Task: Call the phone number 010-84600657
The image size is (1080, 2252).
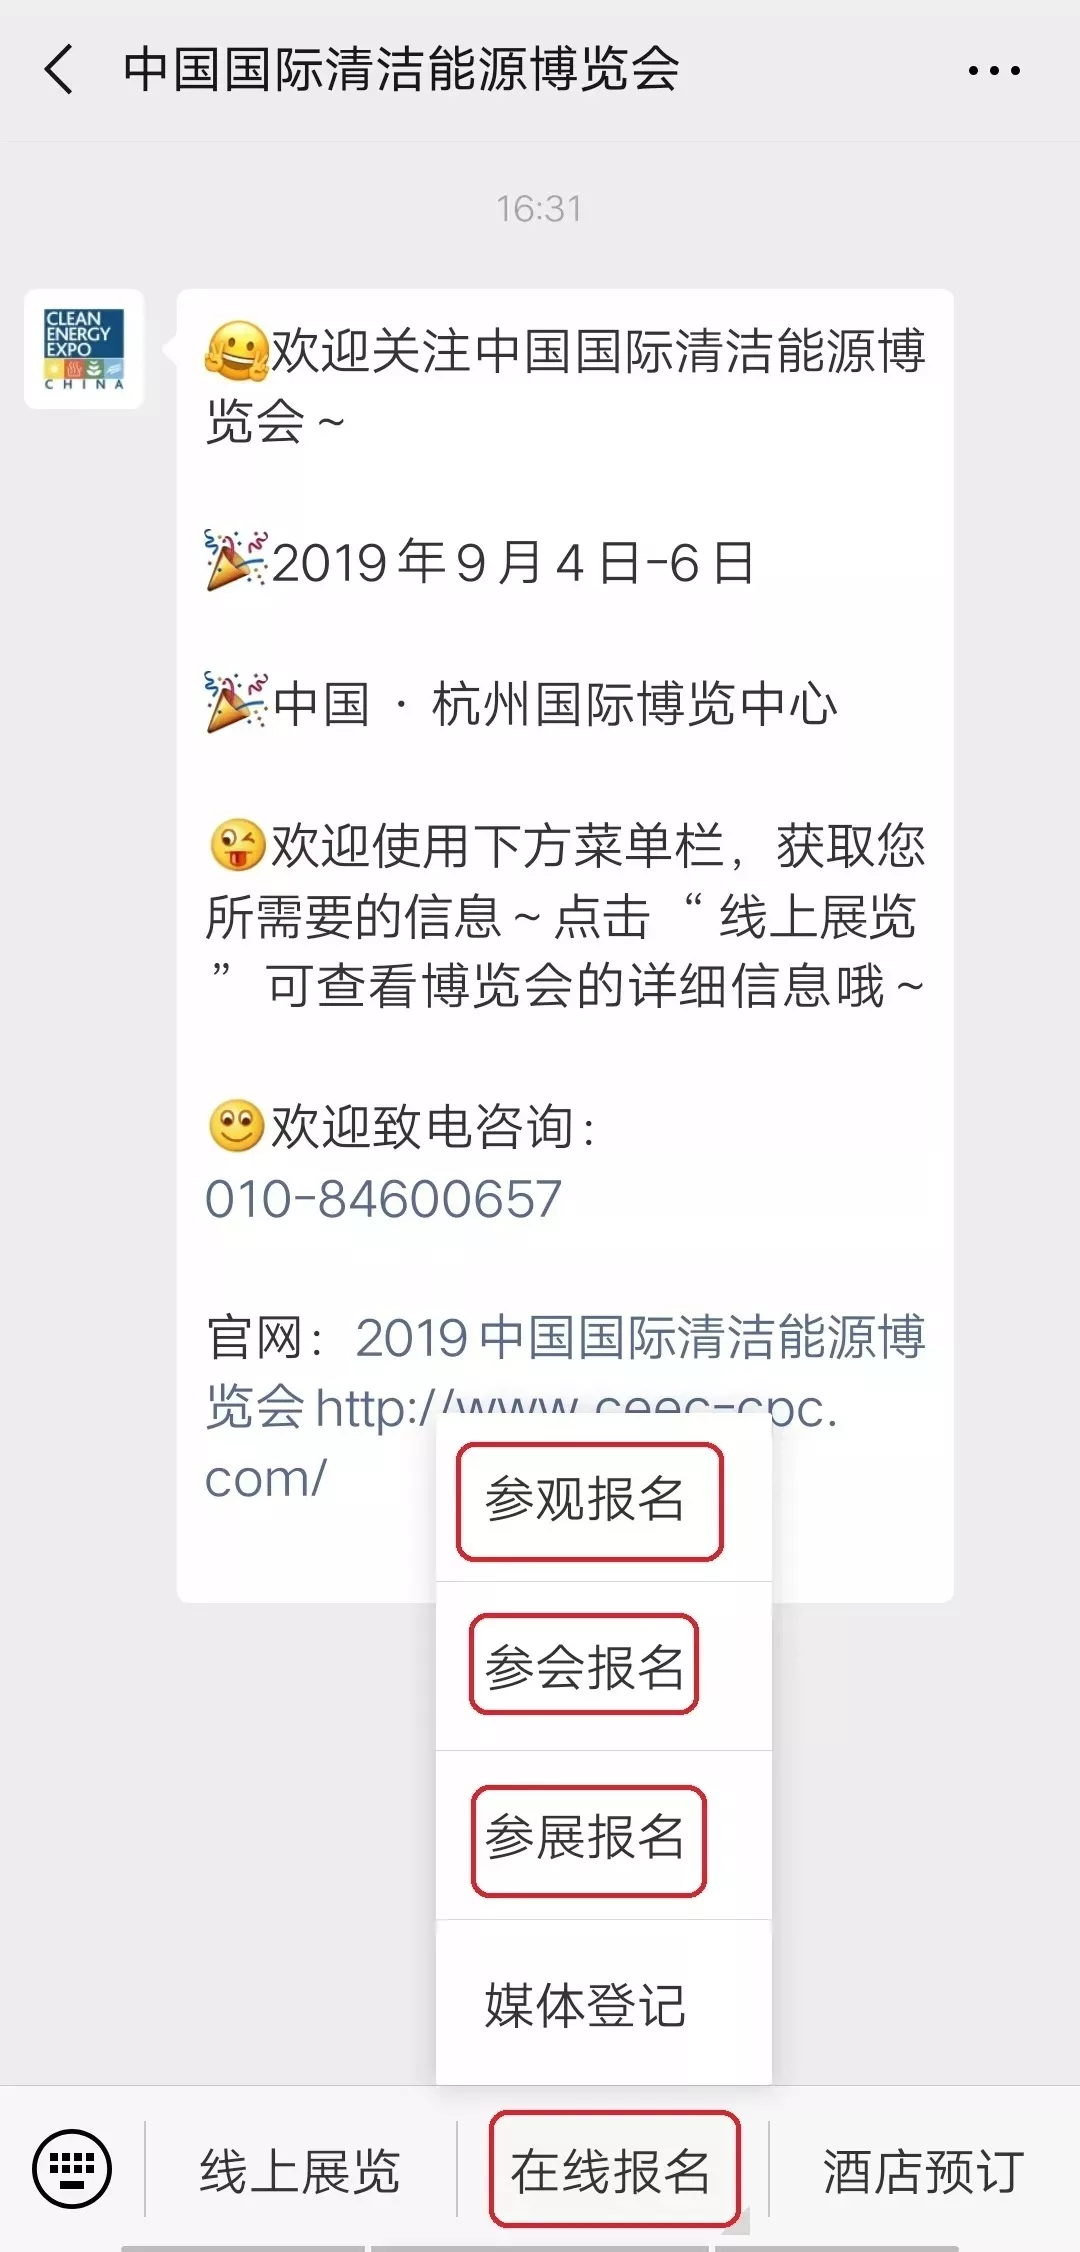Action: (x=383, y=1198)
